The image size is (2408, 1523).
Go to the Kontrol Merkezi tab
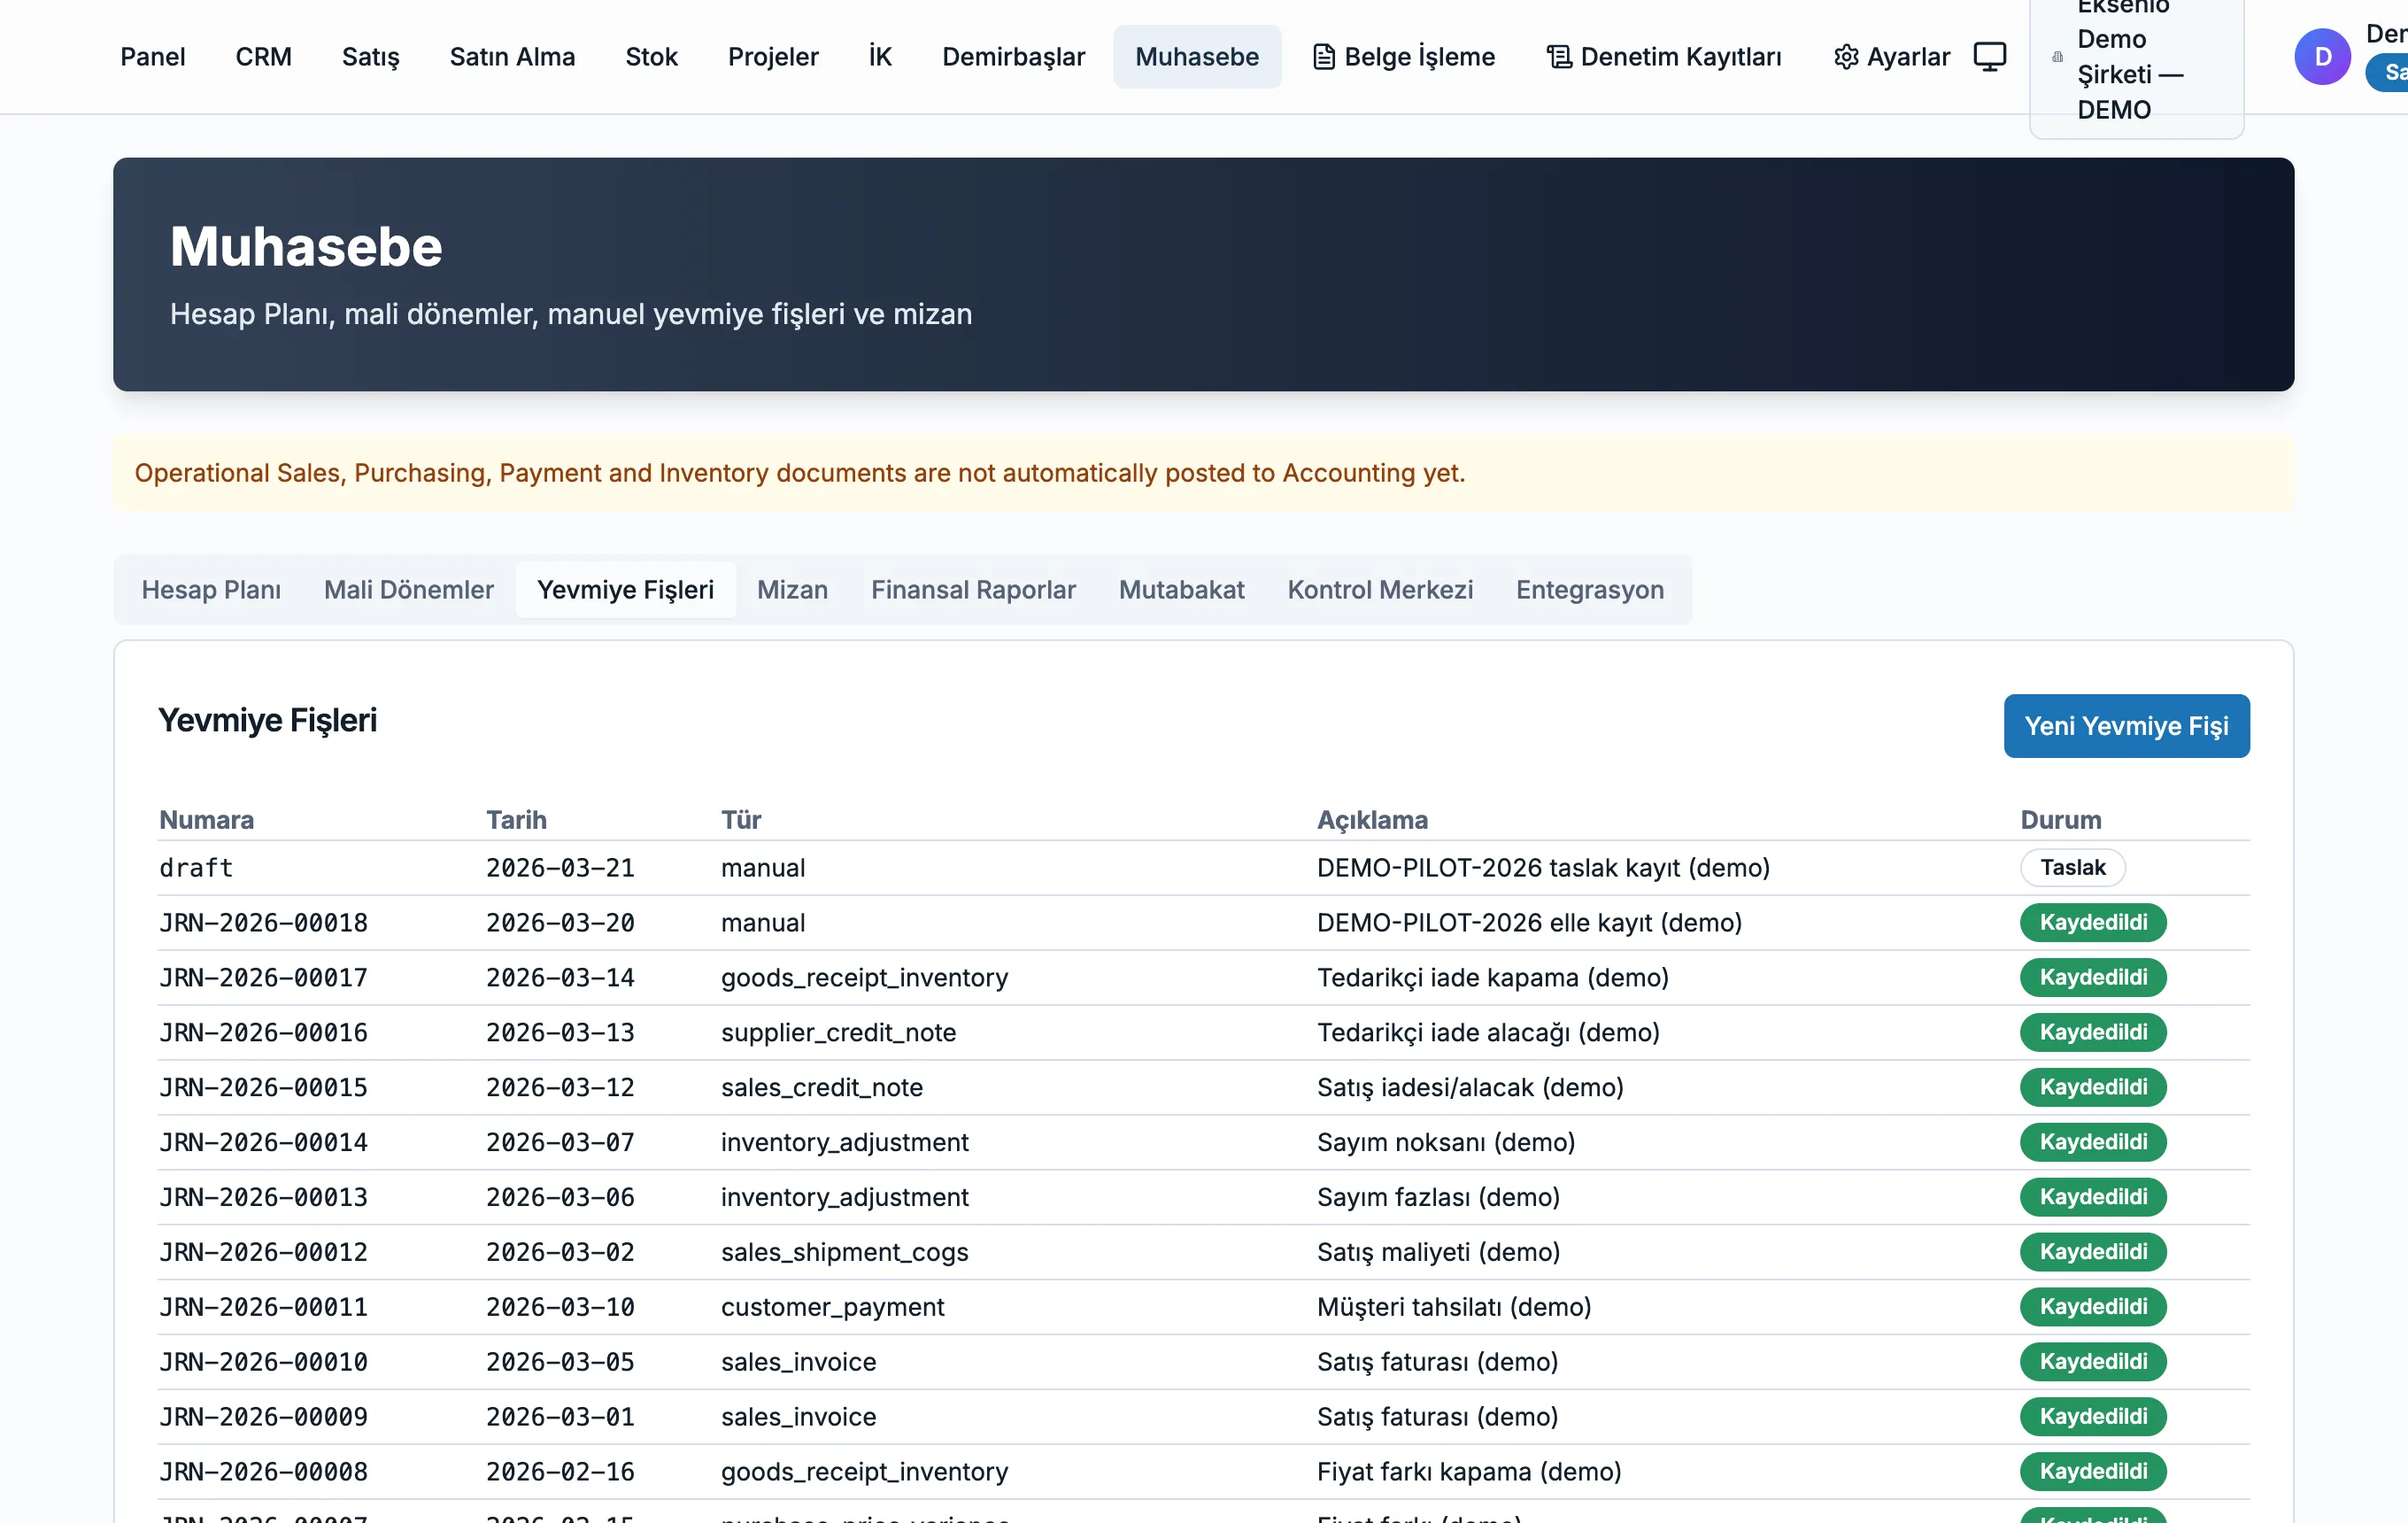pos(1380,589)
